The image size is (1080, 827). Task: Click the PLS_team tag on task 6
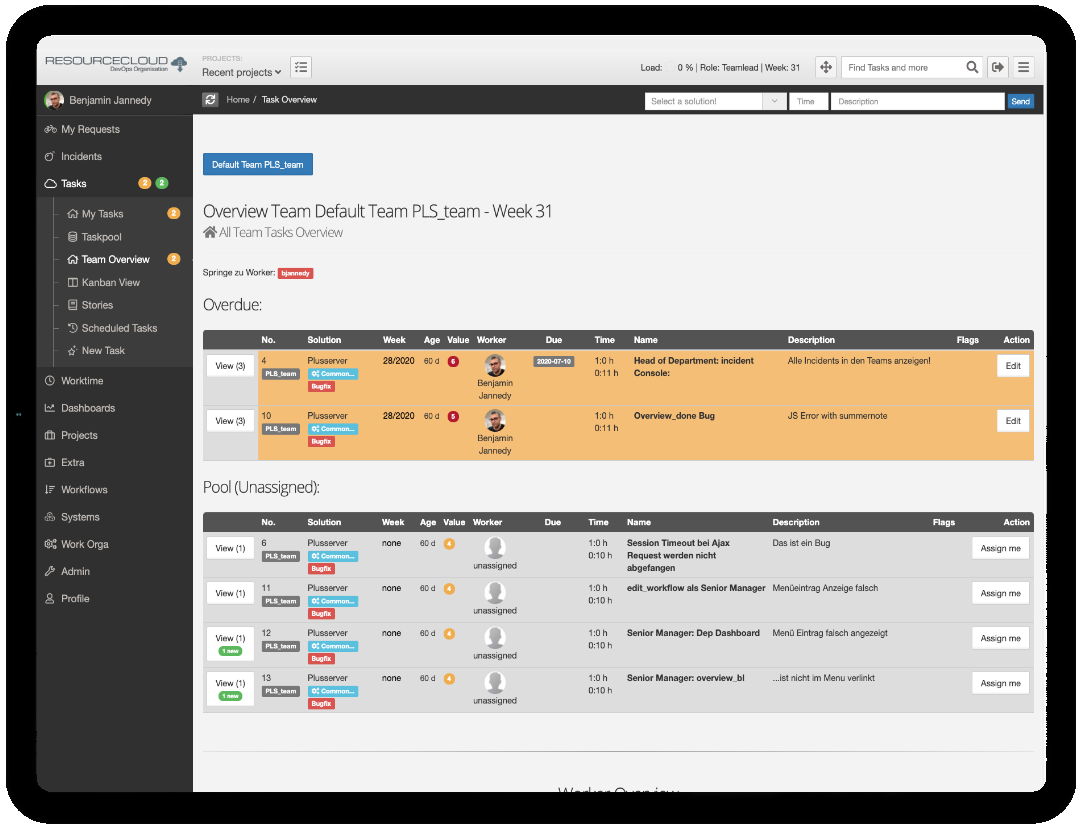tap(281, 556)
